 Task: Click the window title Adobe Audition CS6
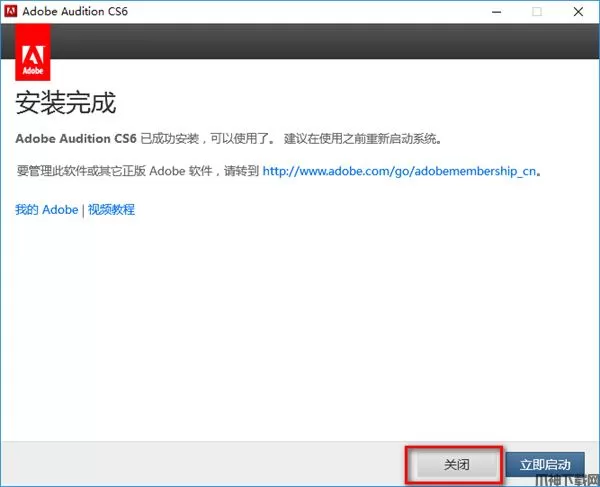pos(75,11)
